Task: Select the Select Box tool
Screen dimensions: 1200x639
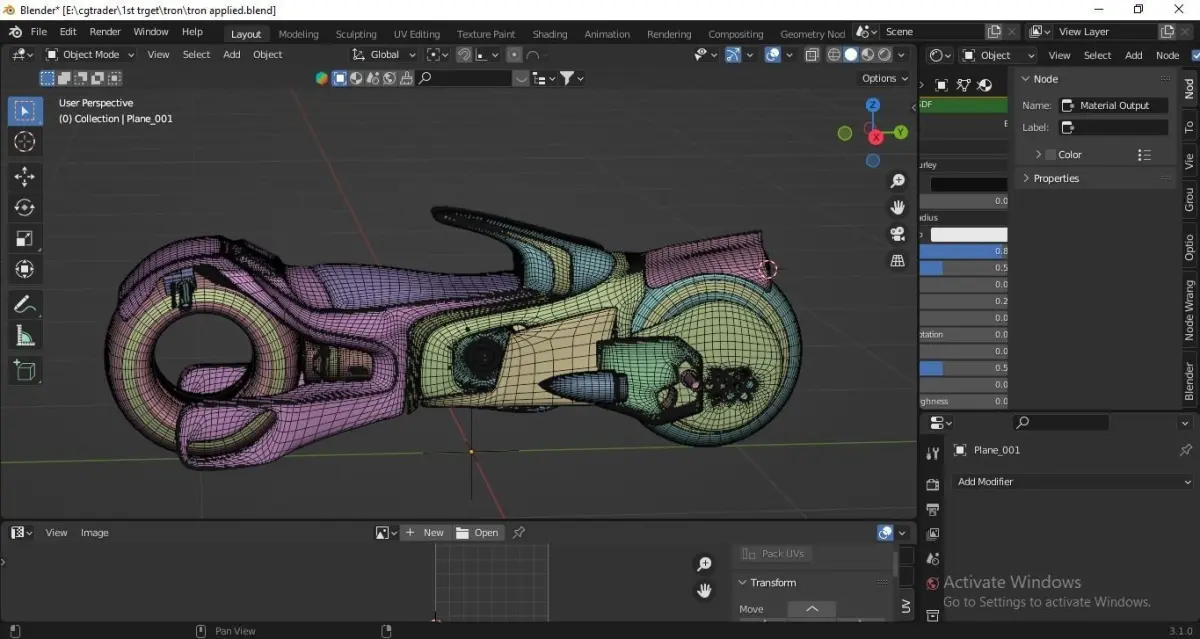Action: pos(25,111)
